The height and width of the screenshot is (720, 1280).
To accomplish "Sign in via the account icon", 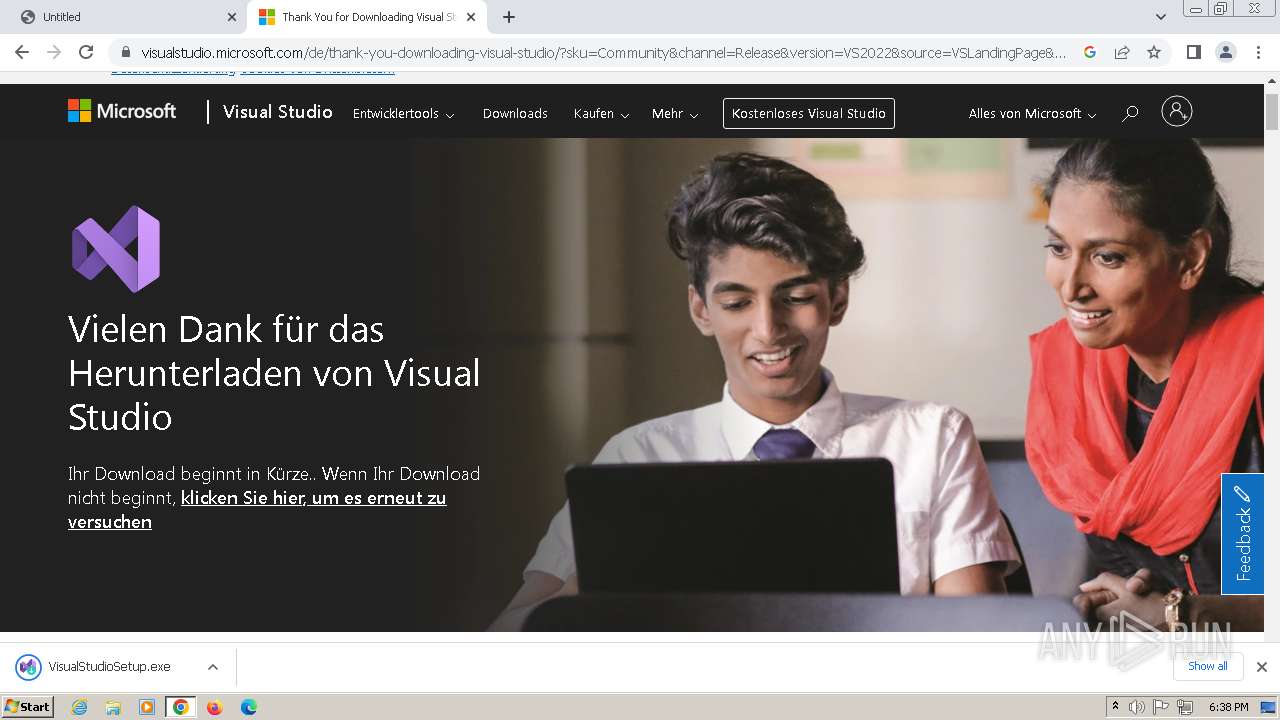I will (1177, 111).
